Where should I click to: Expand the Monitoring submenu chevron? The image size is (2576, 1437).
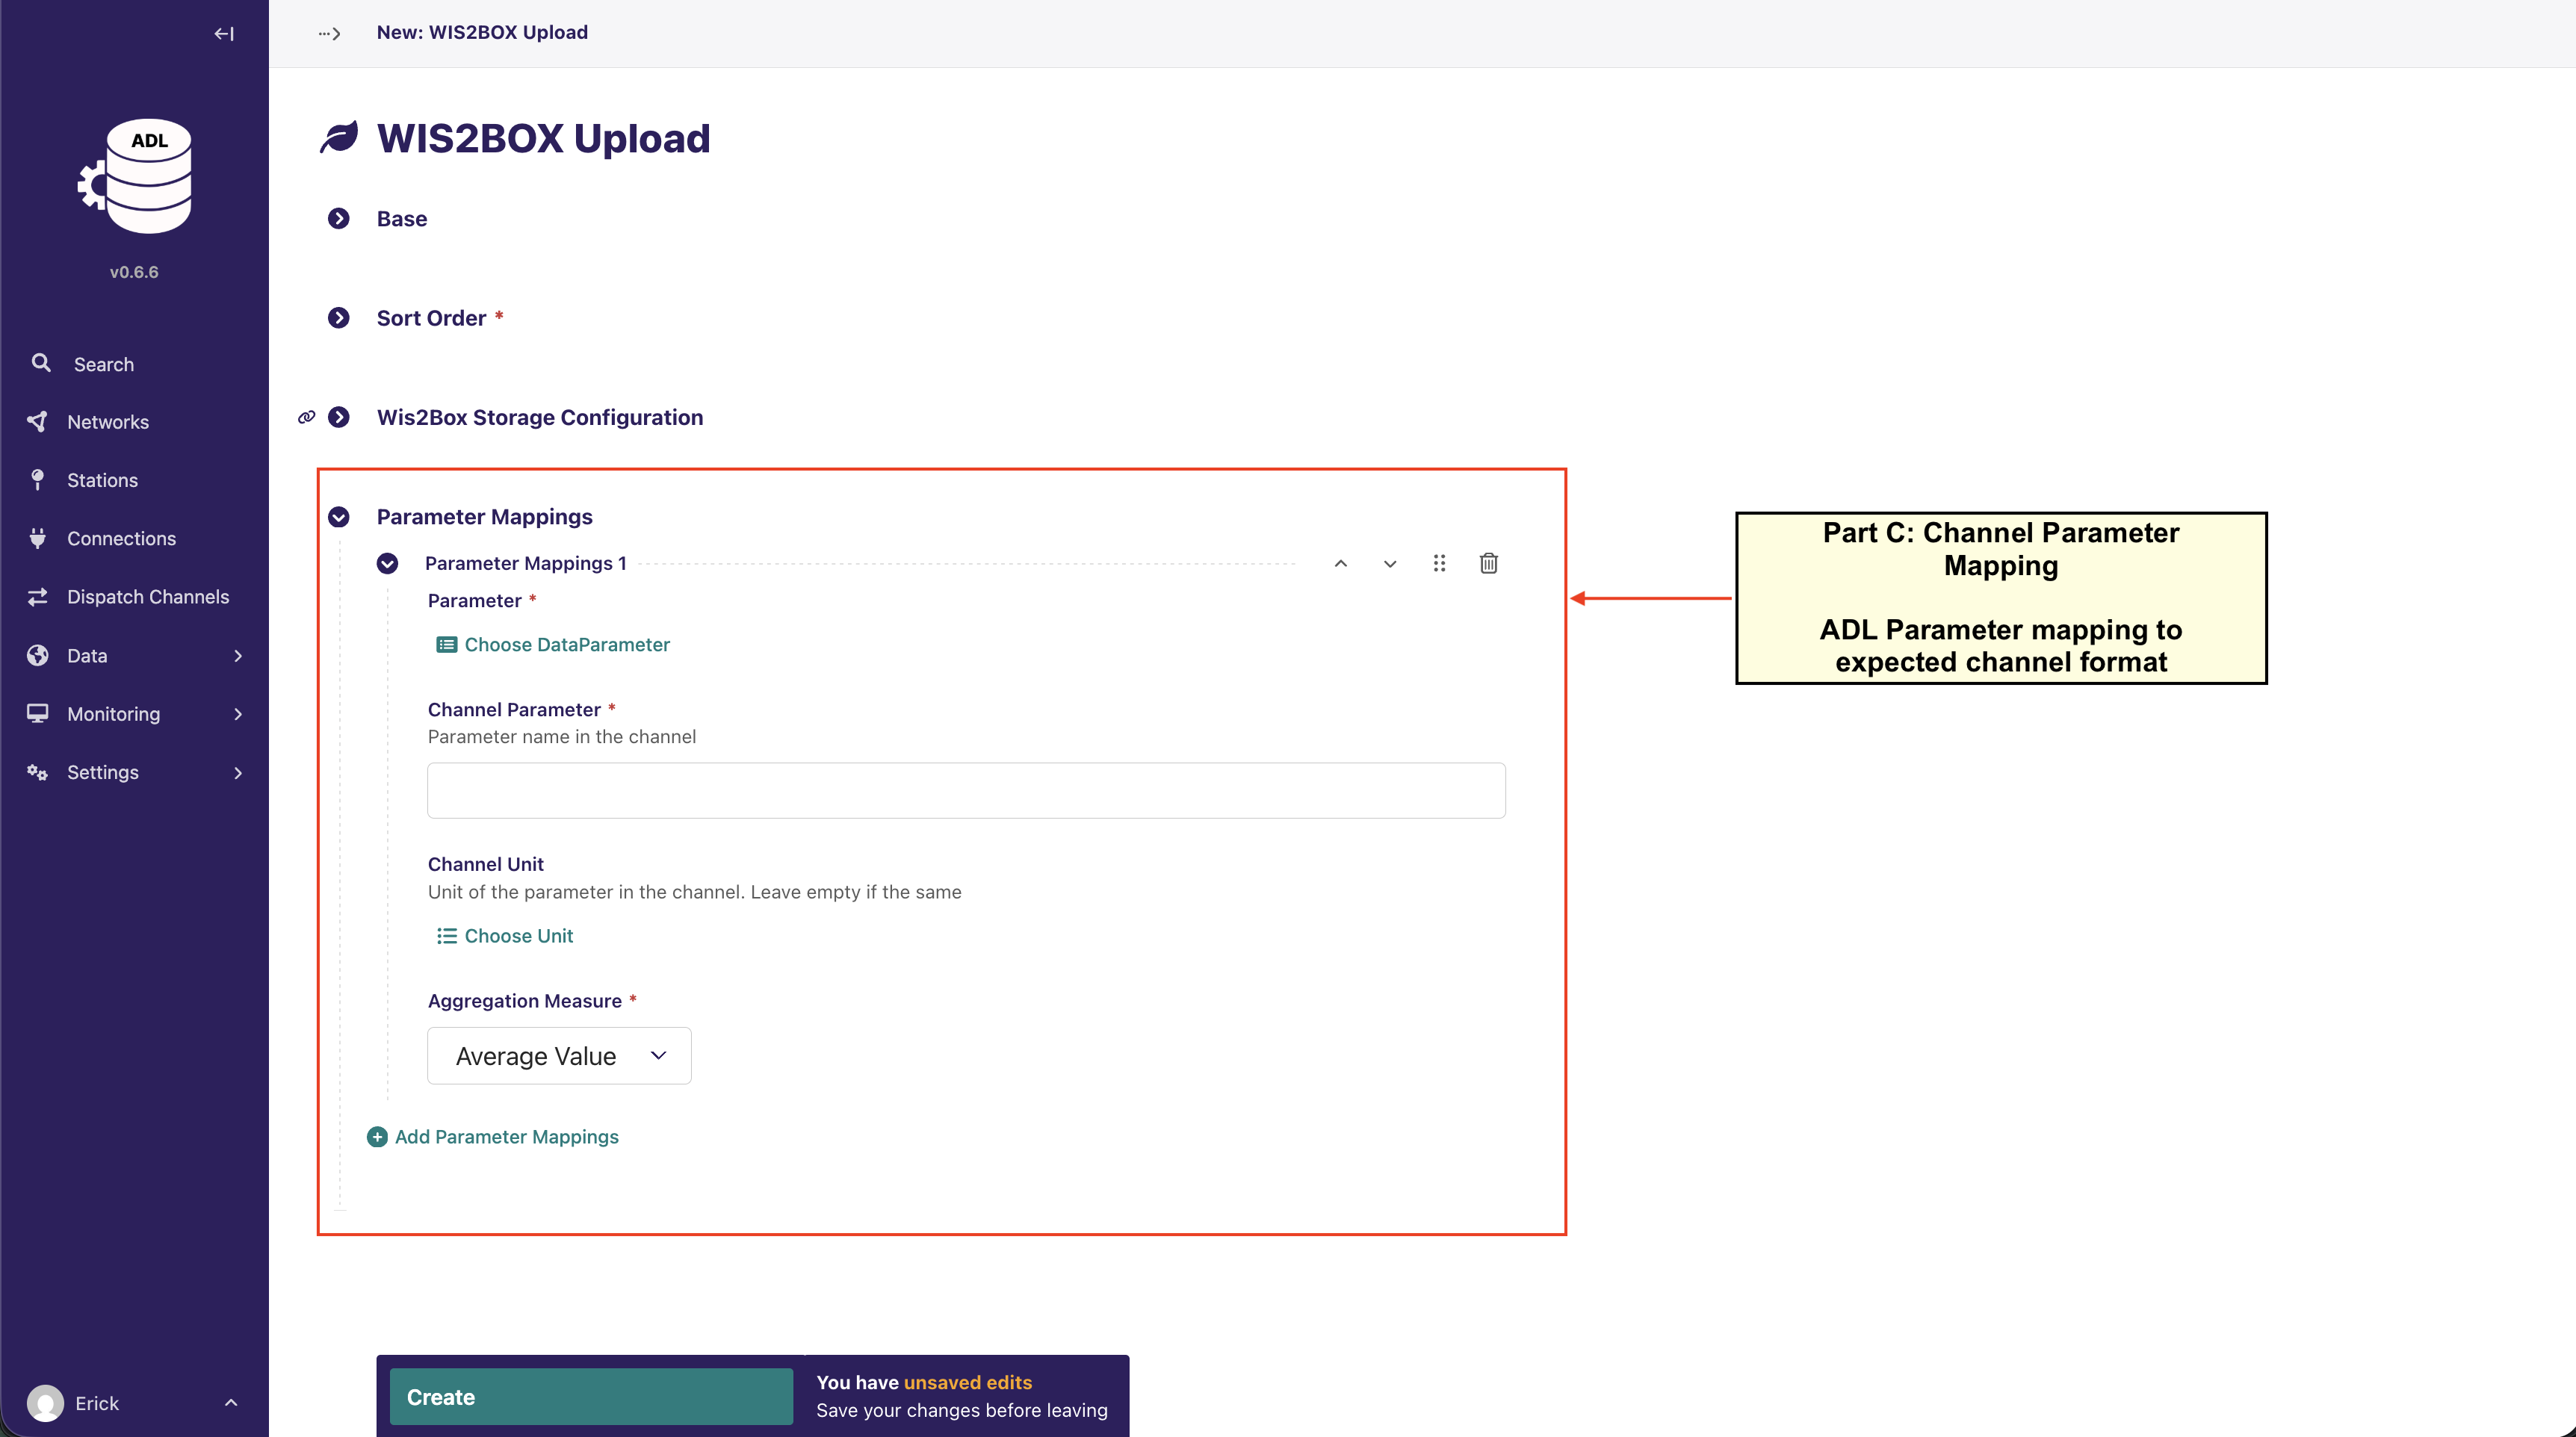pos(238,713)
